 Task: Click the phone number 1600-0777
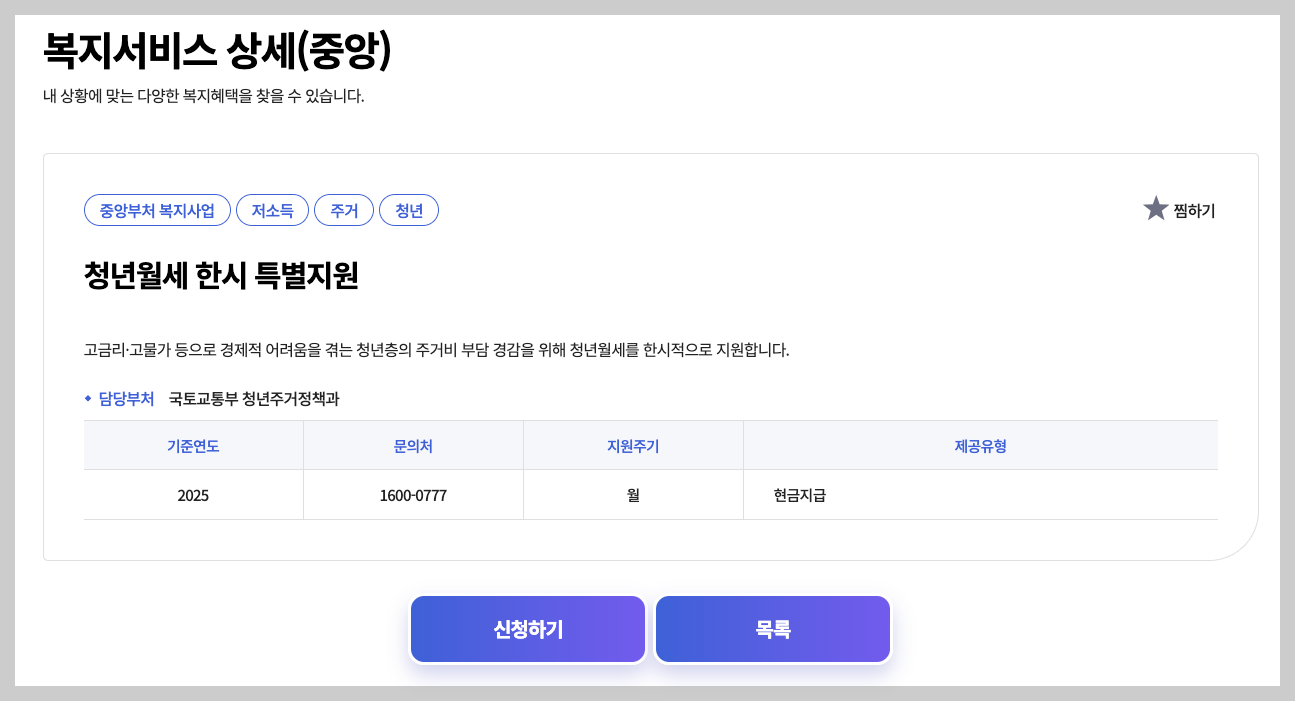(x=413, y=494)
